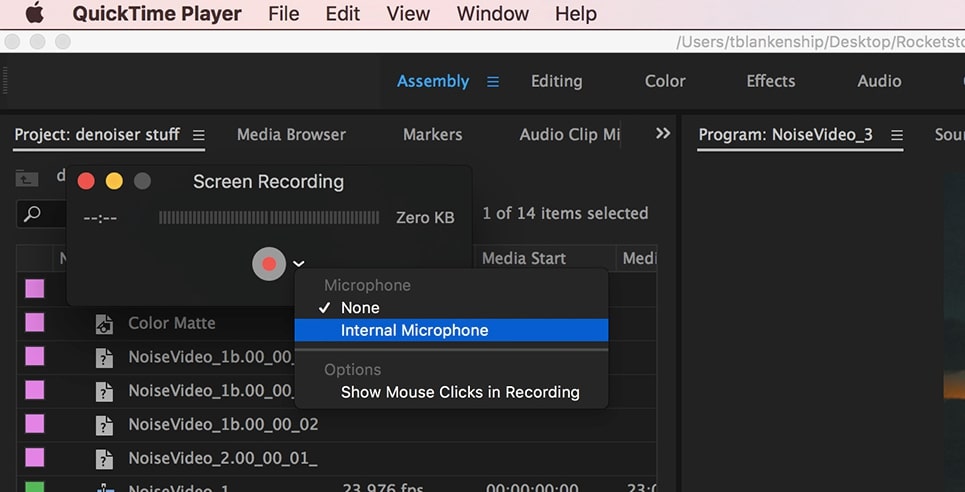Screen dimensions: 965x492
Task: Switch to the Audio workspace
Action: pyautogui.click(x=879, y=81)
